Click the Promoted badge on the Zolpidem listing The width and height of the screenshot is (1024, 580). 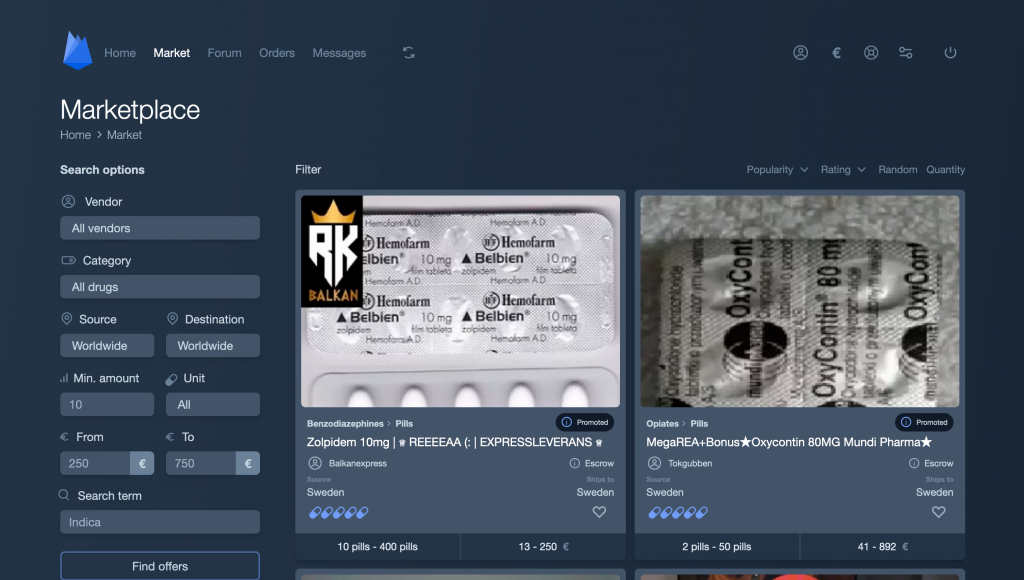click(x=585, y=423)
